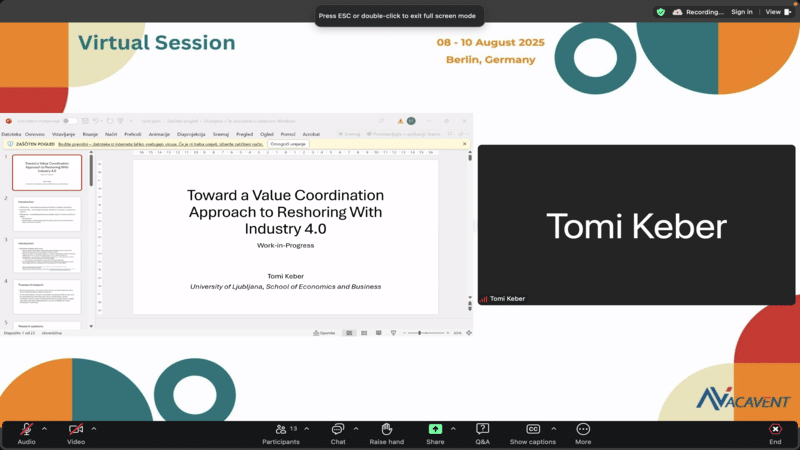Unmute microphone using the Audio icon

click(x=26, y=429)
